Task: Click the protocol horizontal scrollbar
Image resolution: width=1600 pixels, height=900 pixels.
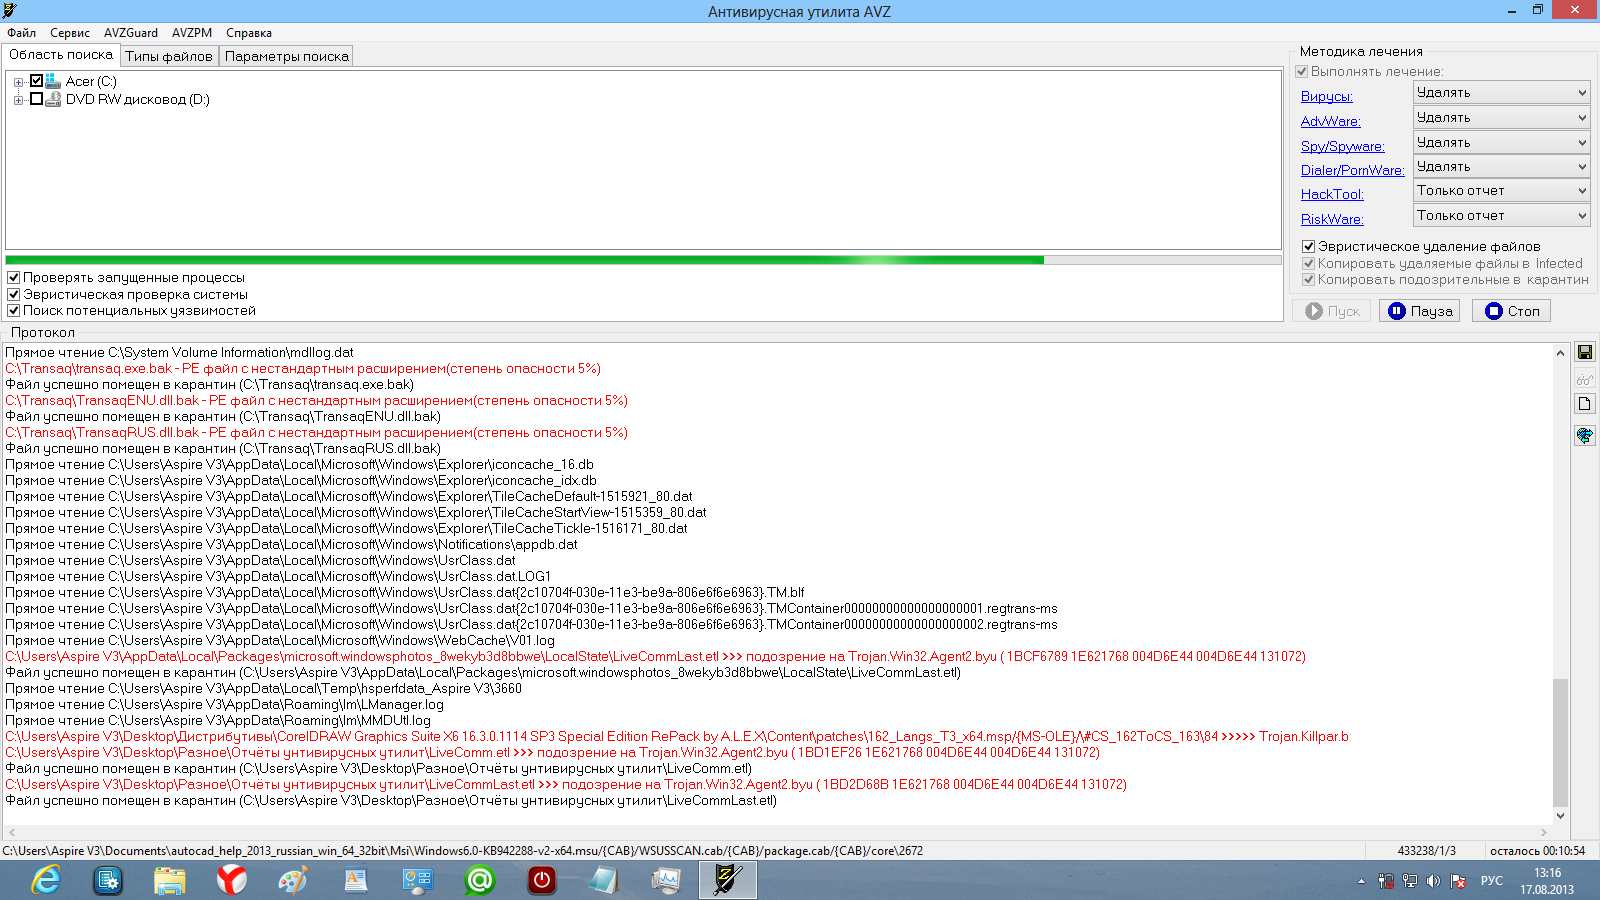Action: tap(777, 832)
